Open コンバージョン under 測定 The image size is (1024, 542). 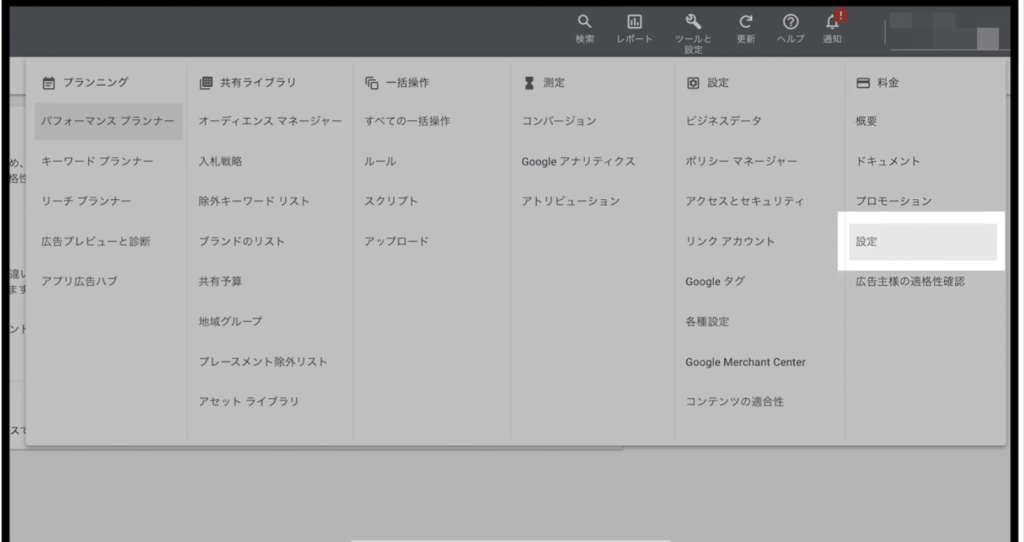tap(559, 121)
